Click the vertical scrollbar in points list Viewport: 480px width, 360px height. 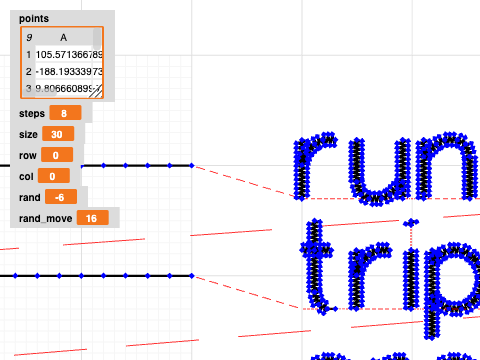(x=97, y=38)
